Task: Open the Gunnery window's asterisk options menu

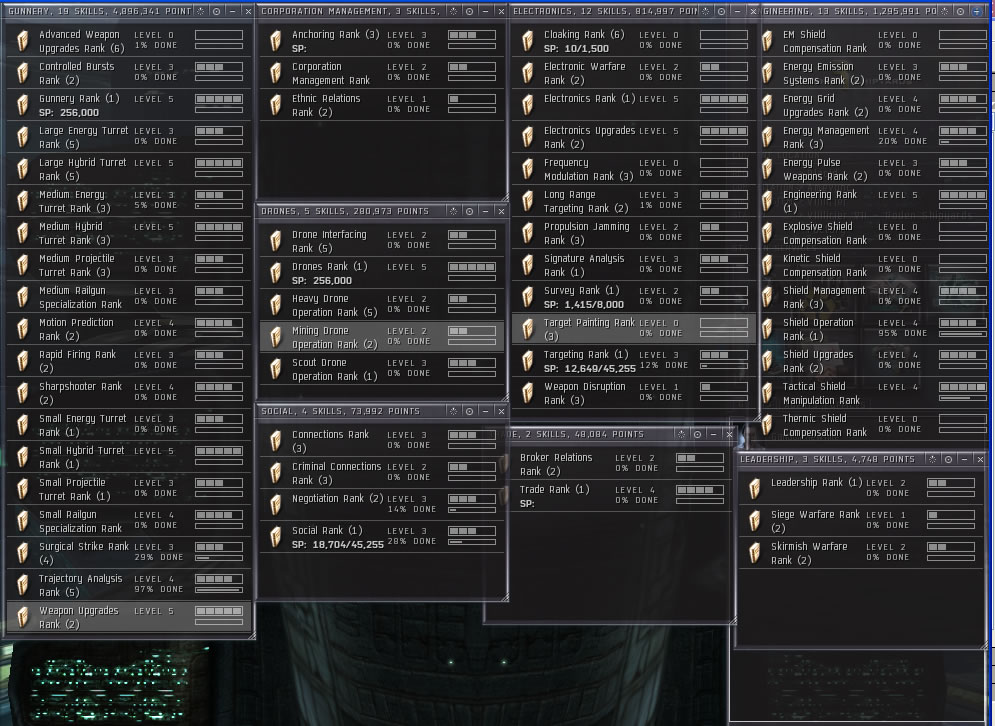Action: tap(201, 11)
